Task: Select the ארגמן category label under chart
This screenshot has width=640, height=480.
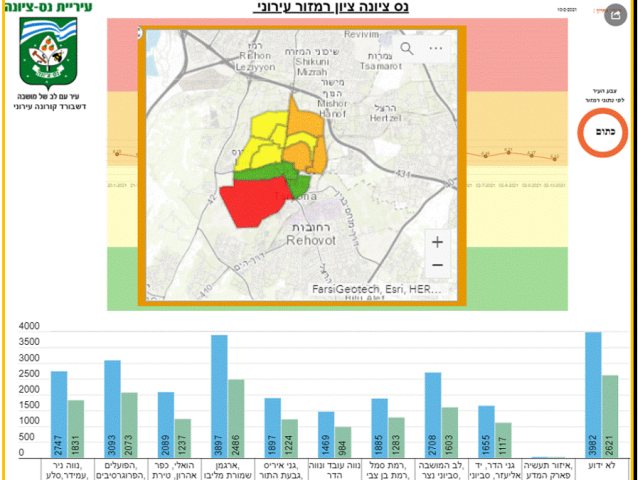Action: coord(228,470)
